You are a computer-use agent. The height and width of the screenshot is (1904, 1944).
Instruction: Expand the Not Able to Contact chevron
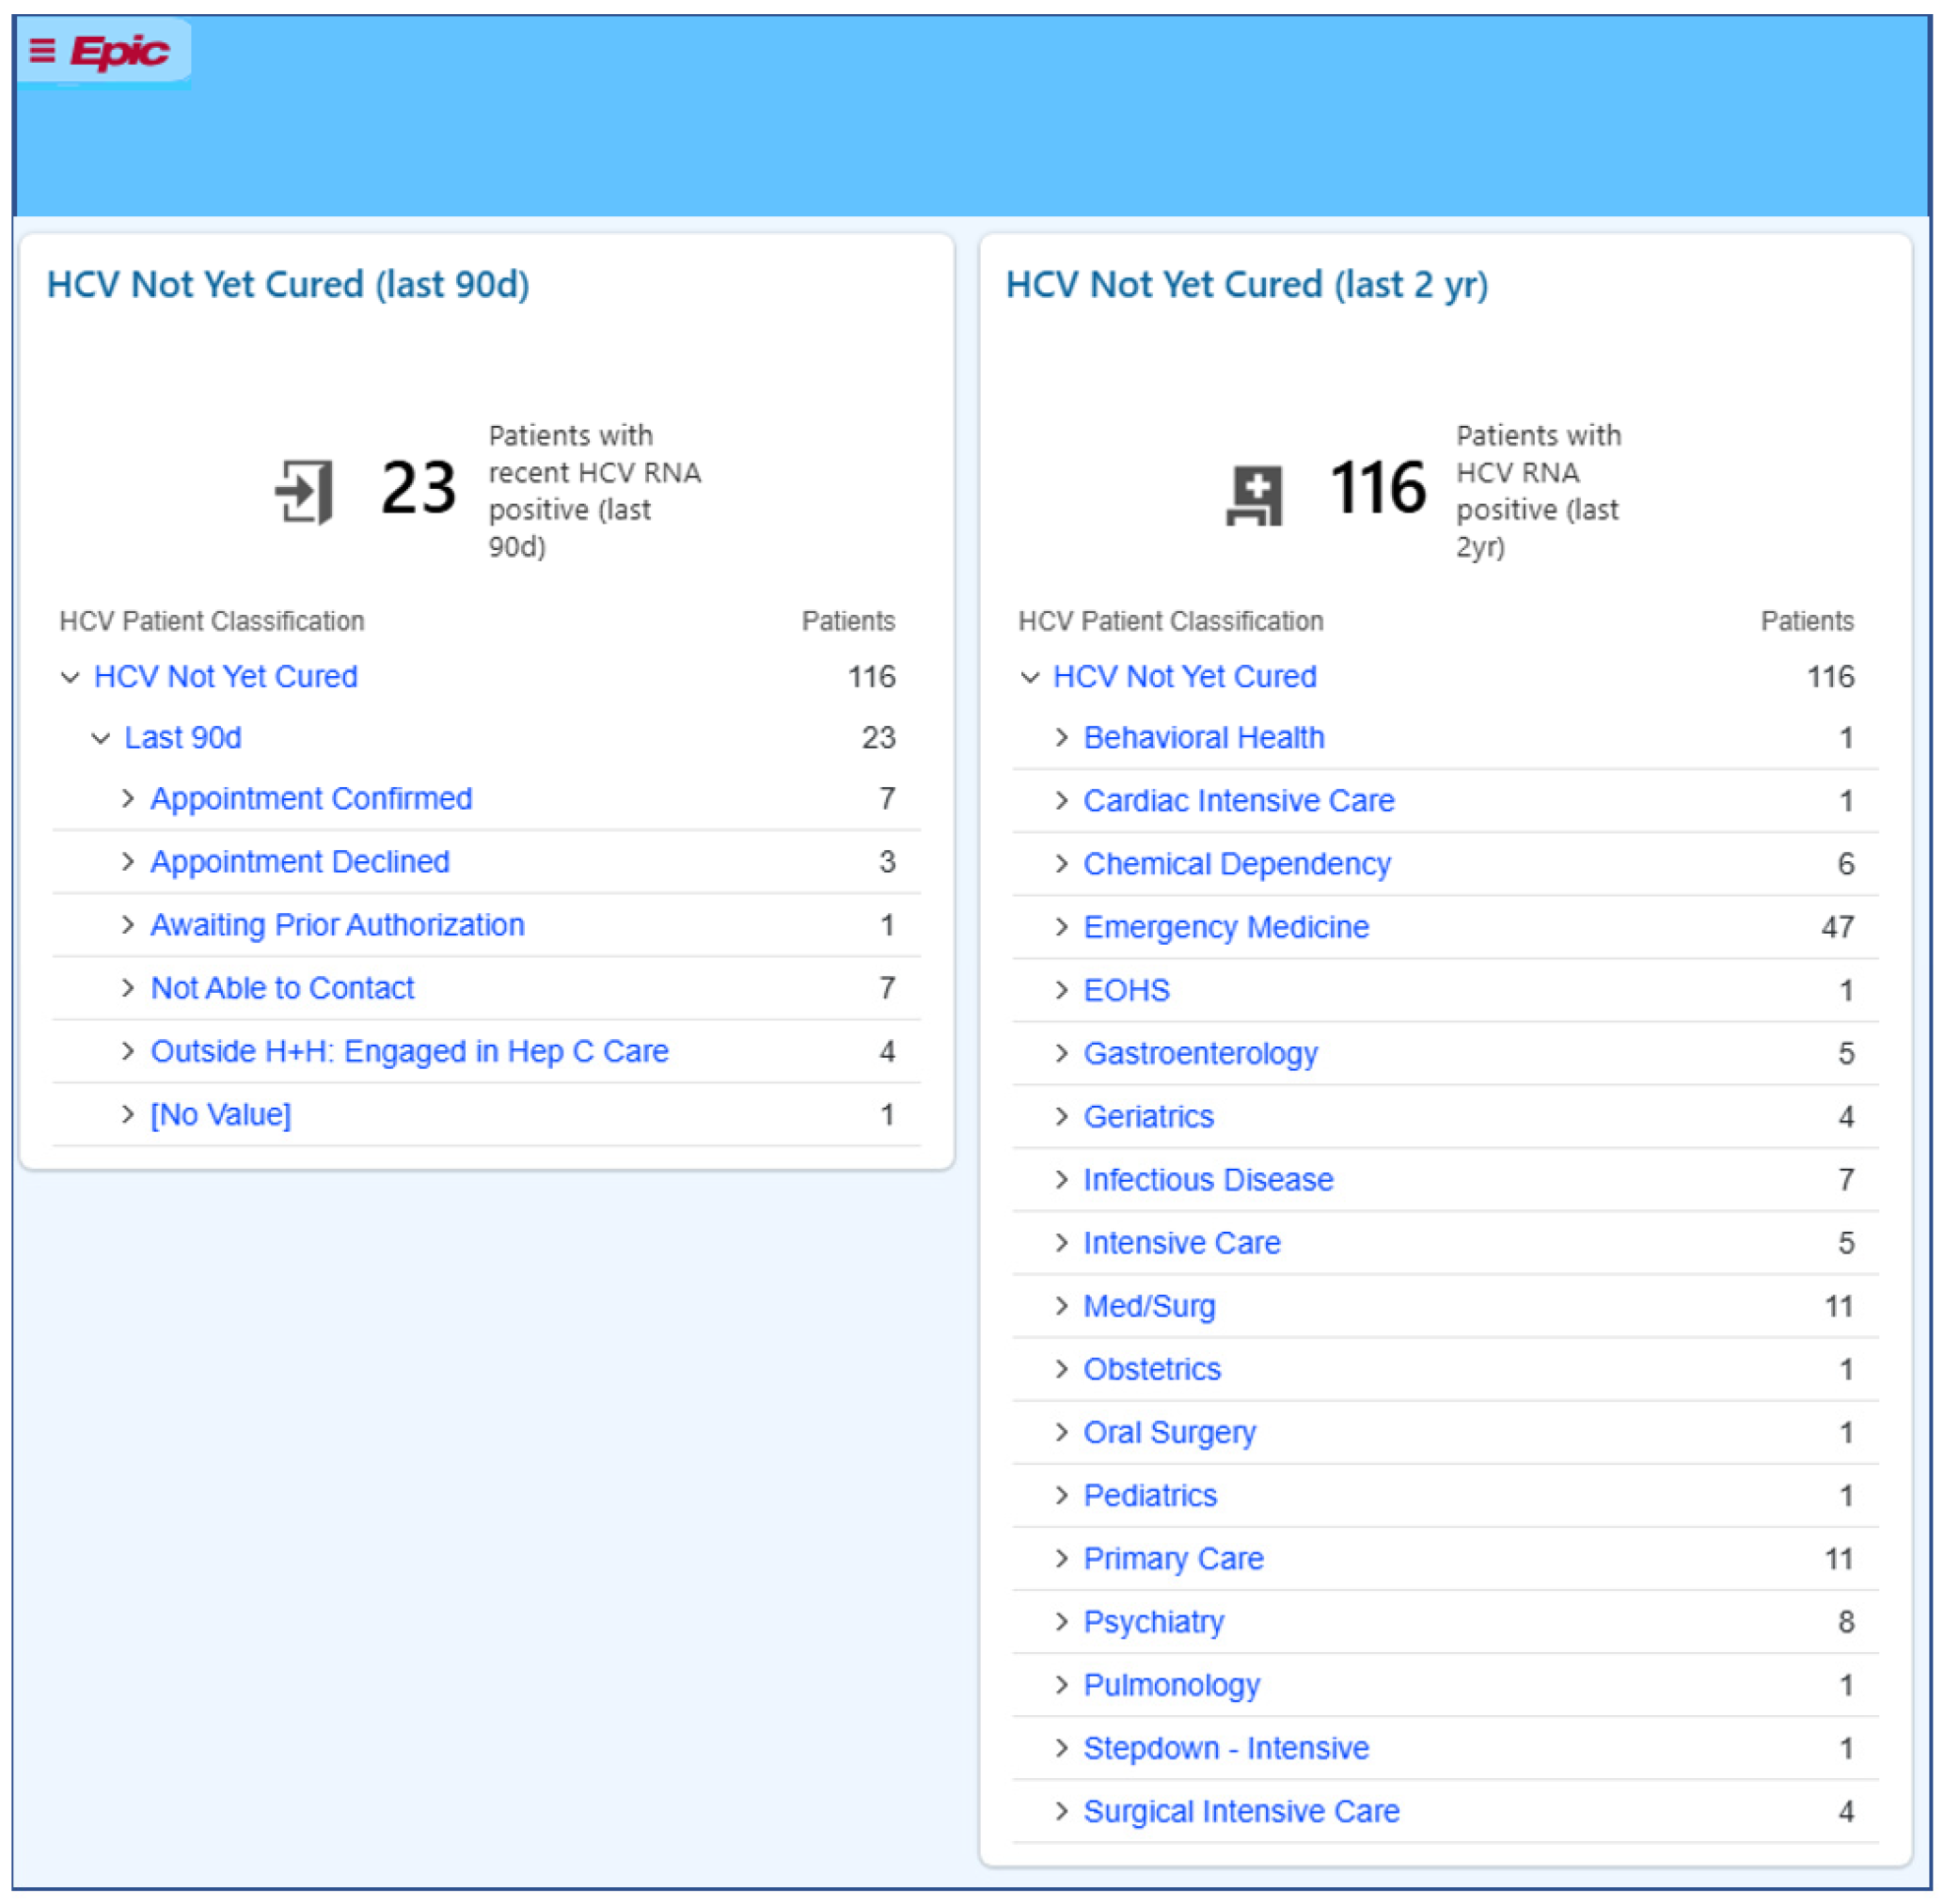(x=128, y=989)
